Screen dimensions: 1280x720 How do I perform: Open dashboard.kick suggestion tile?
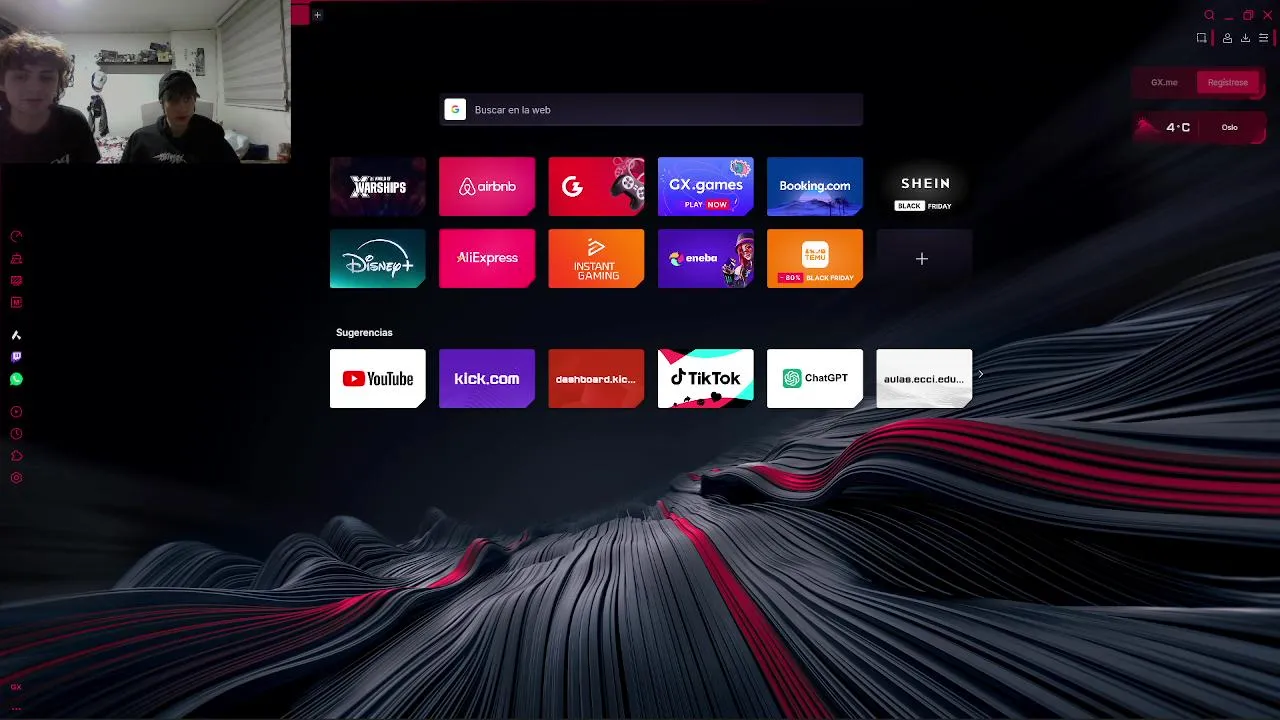[596, 379]
